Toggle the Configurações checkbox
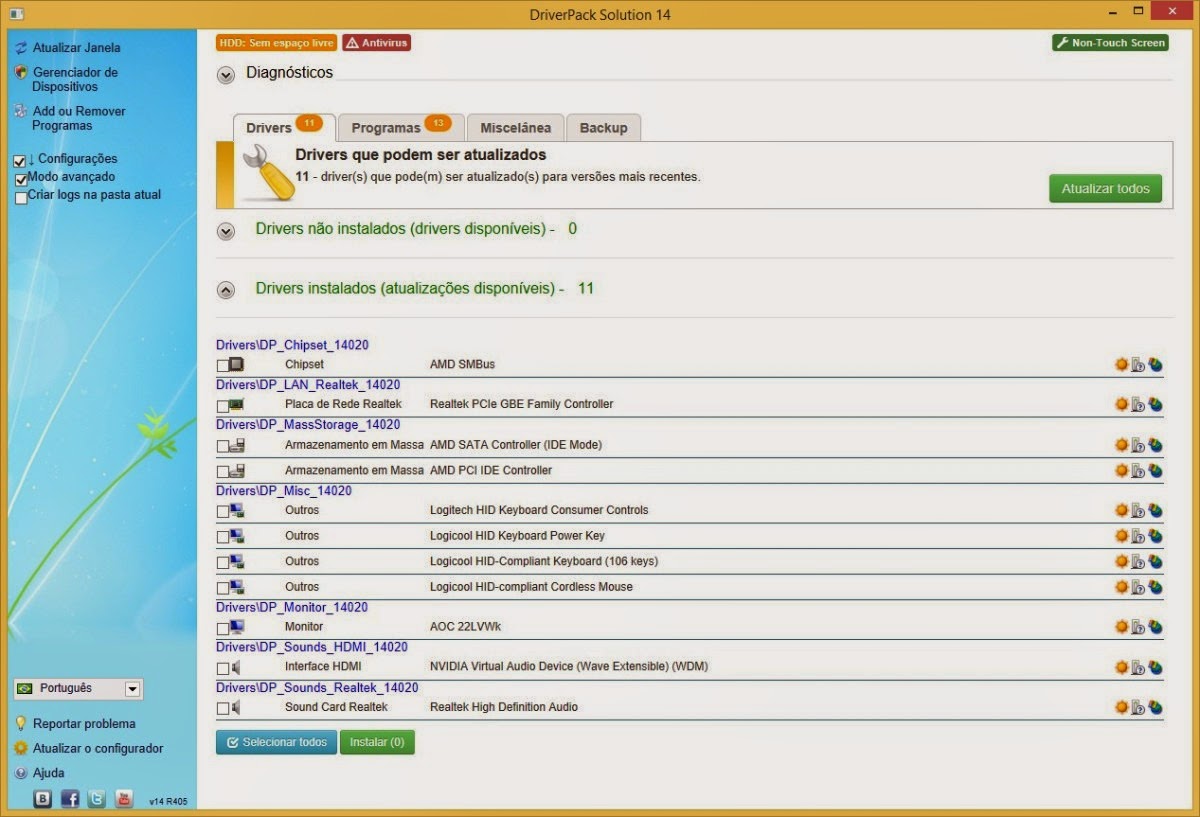This screenshot has height=817, width=1200. tap(20, 160)
